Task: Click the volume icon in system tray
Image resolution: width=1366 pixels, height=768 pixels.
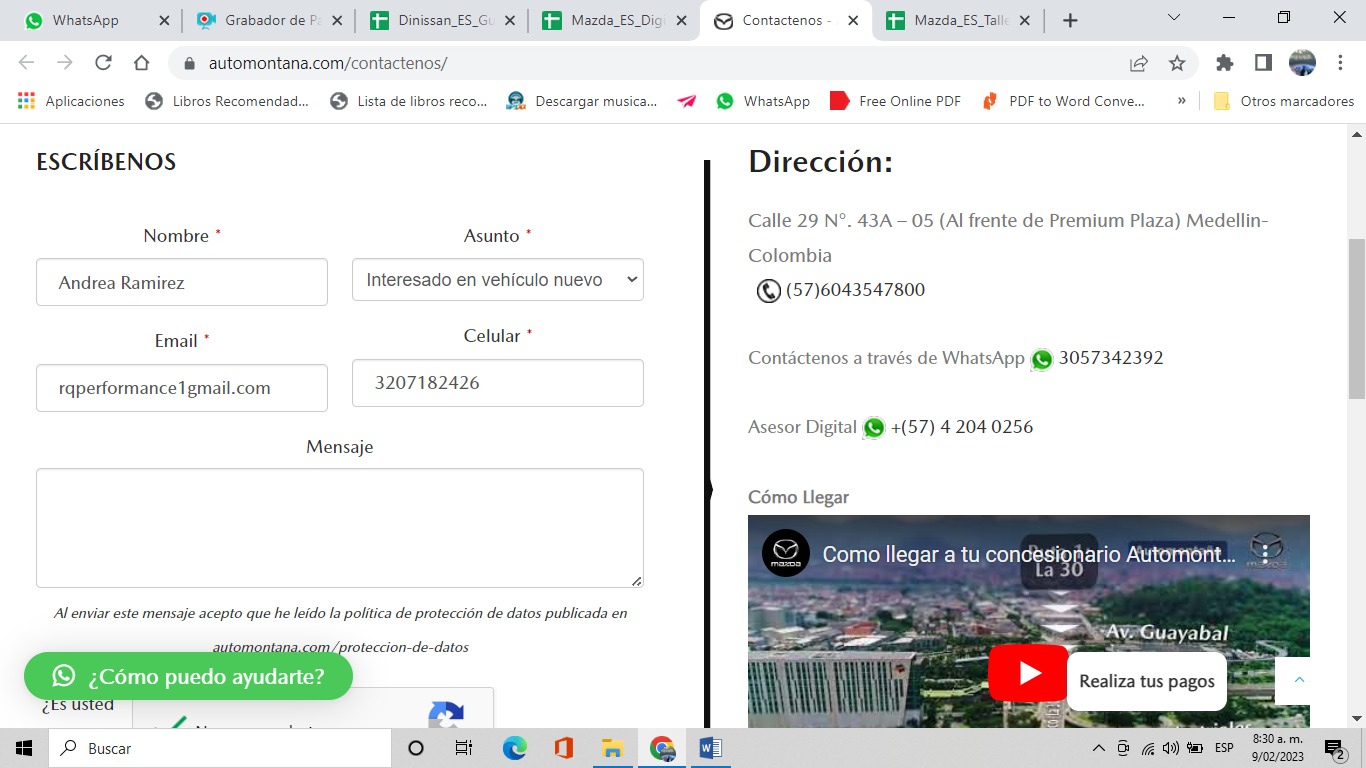Action: tap(1171, 748)
